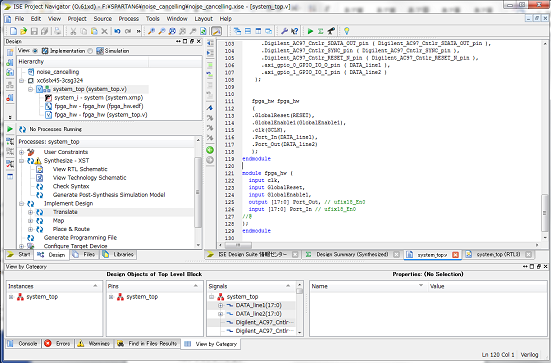Switch to the Libraries tab

(118, 254)
